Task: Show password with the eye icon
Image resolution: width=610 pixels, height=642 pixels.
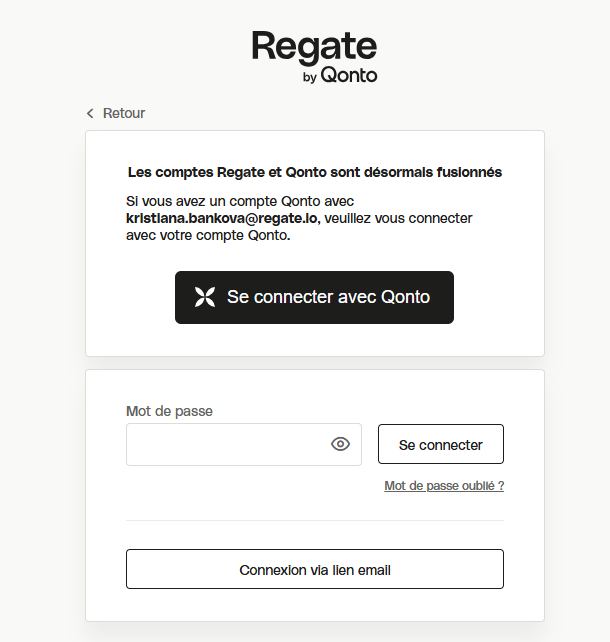Action: [340, 444]
